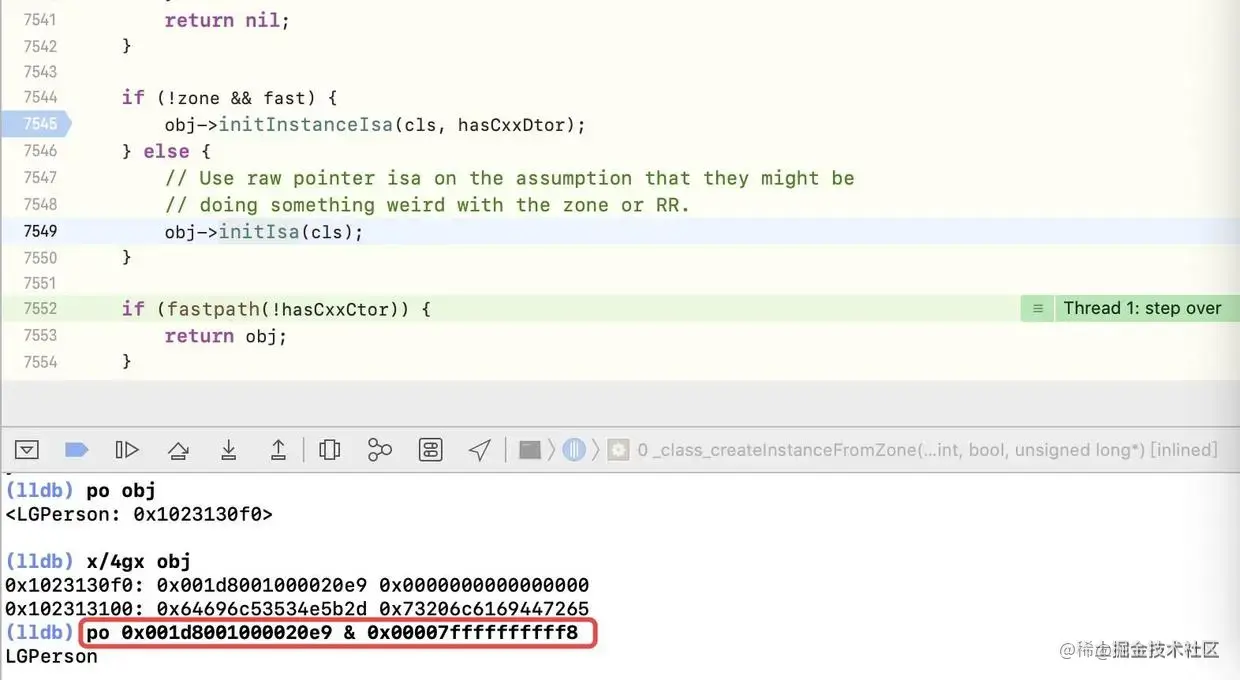Click comment 'doing something weird' line

point(427,205)
